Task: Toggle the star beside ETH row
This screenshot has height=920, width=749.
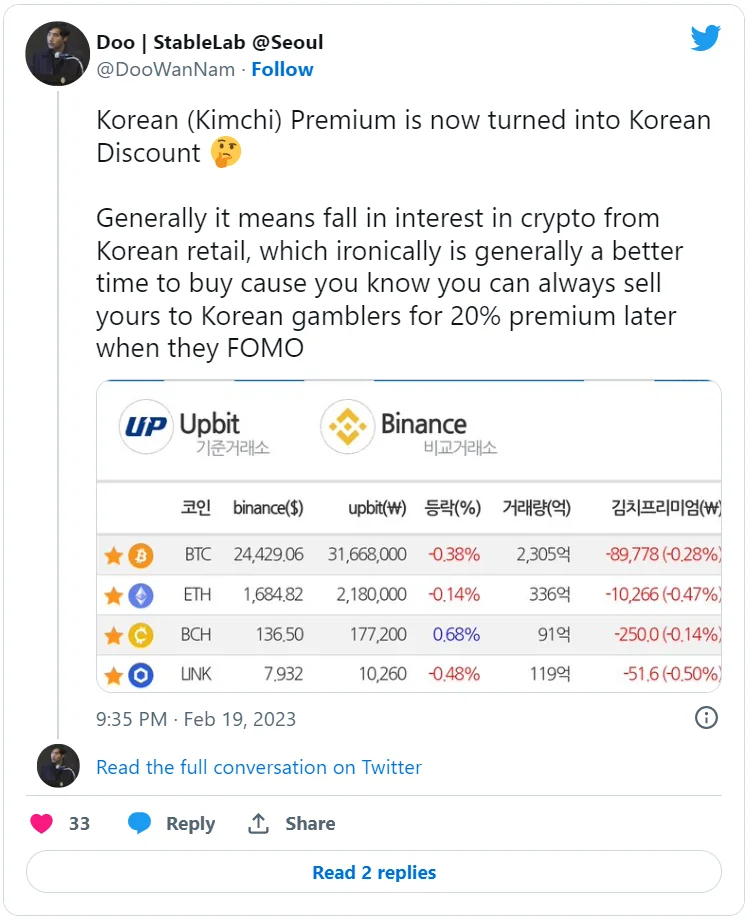Action: (x=114, y=595)
